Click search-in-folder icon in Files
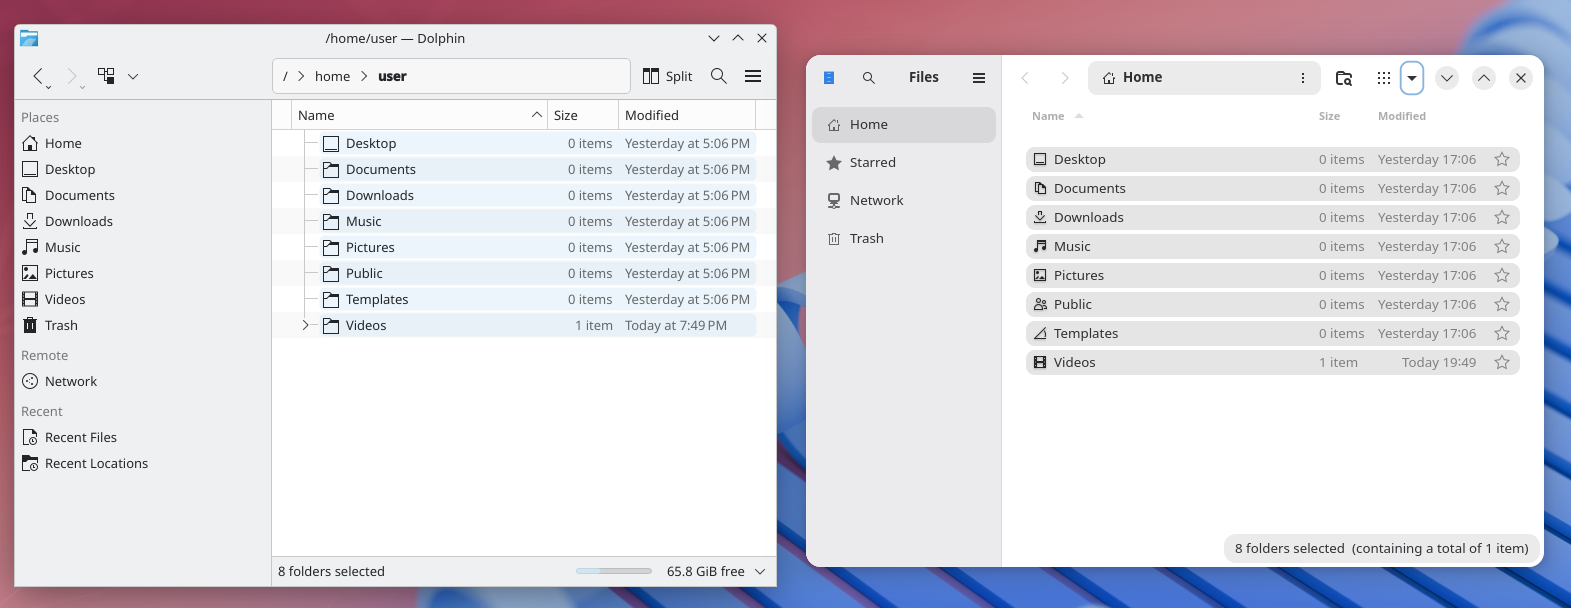 [x=1344, y=77]
